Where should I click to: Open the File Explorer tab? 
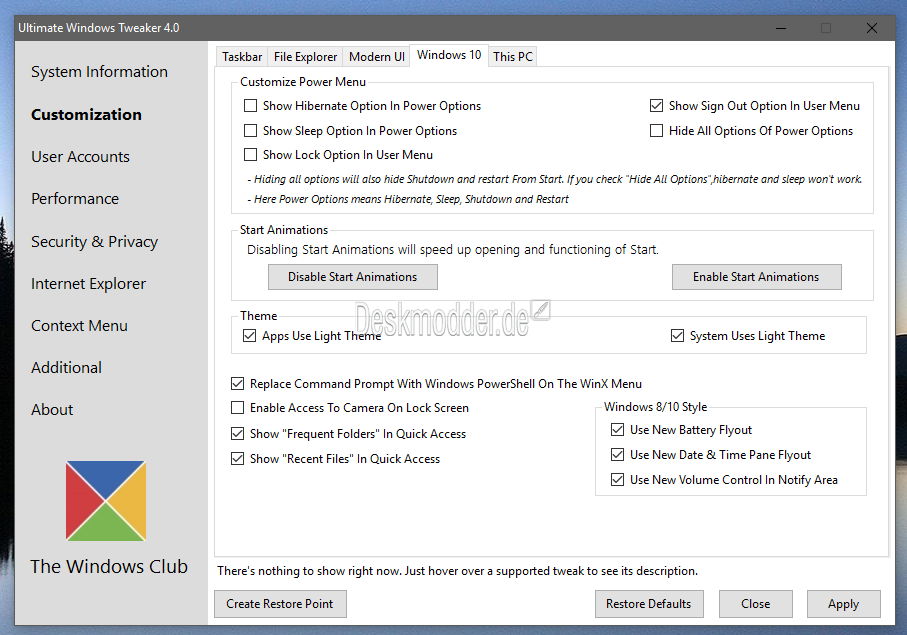pos(305,57)
